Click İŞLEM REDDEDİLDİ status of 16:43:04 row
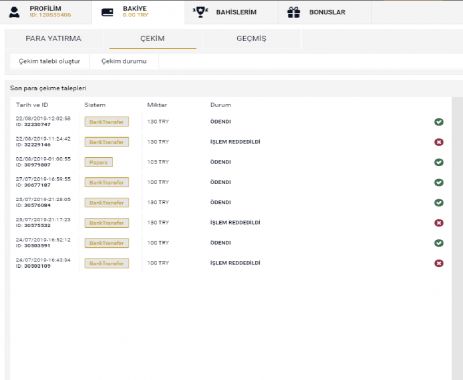 pyautogui.click(x=235, y=263)
